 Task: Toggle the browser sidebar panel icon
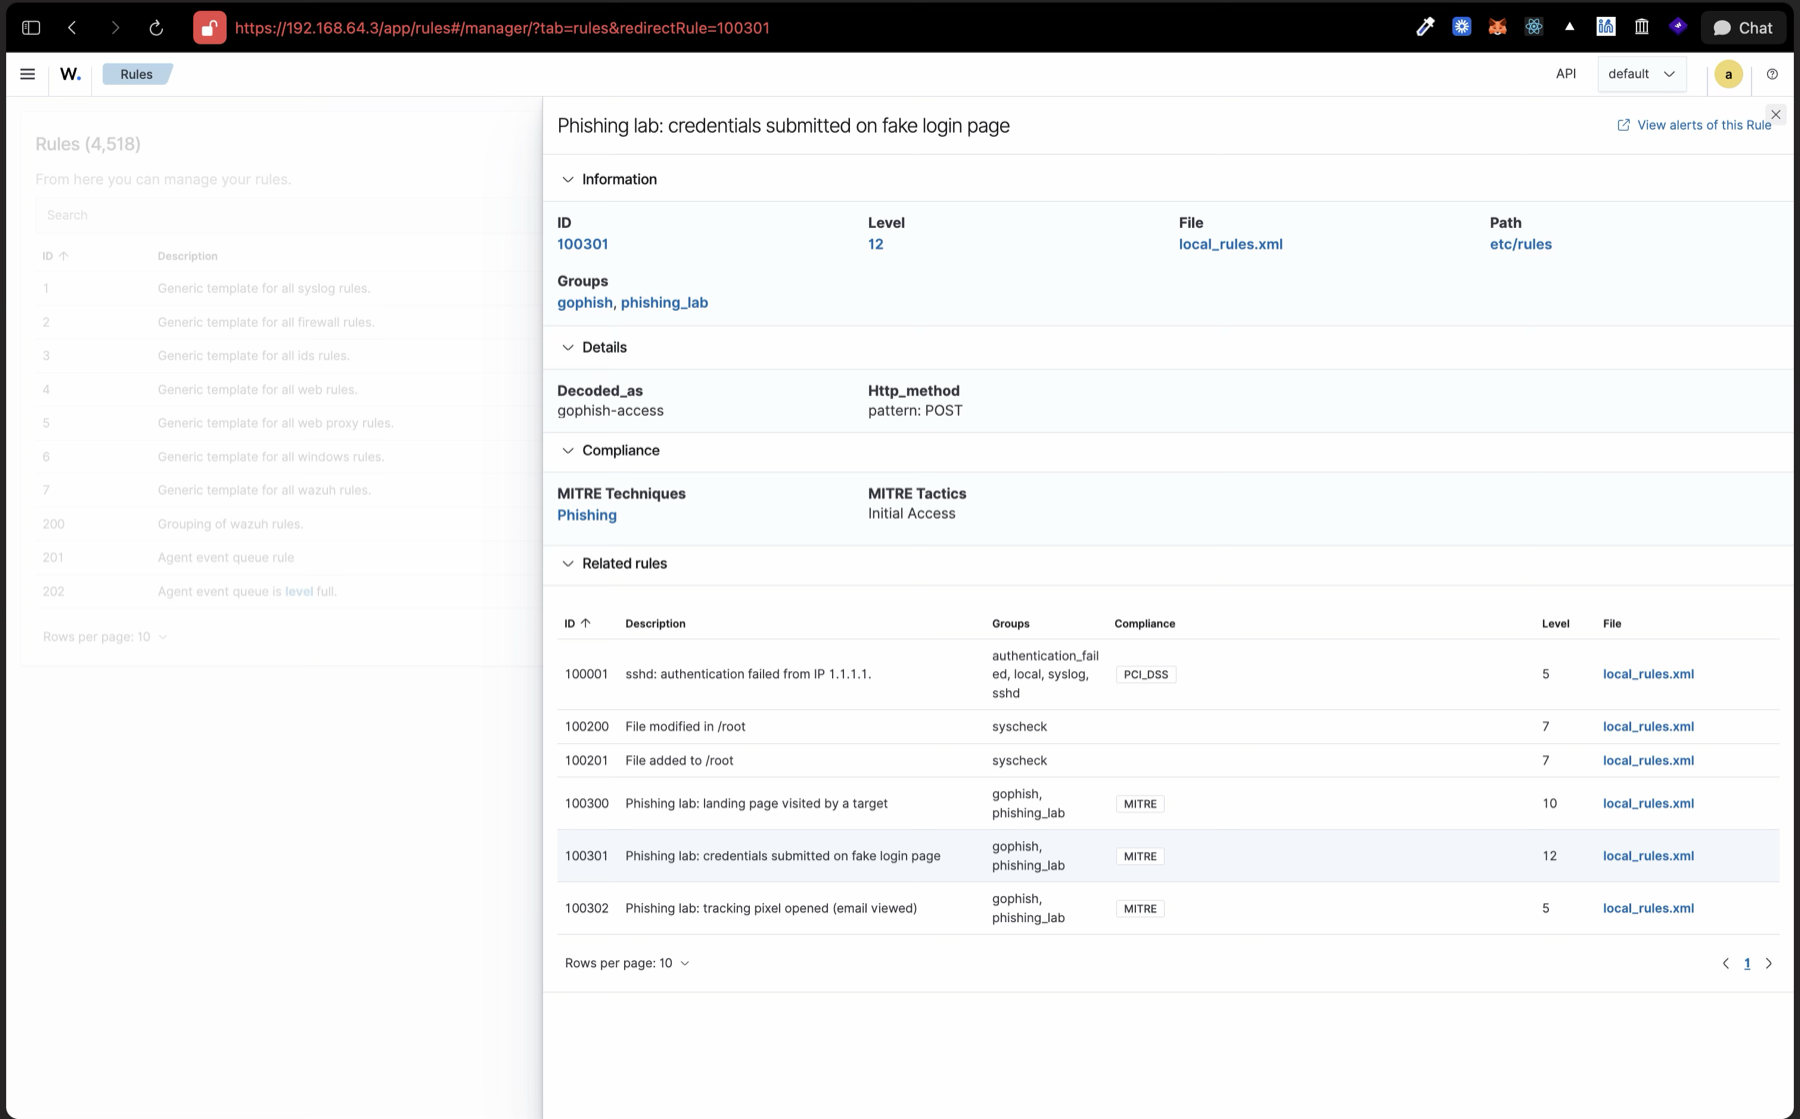(x=31, y=28)
